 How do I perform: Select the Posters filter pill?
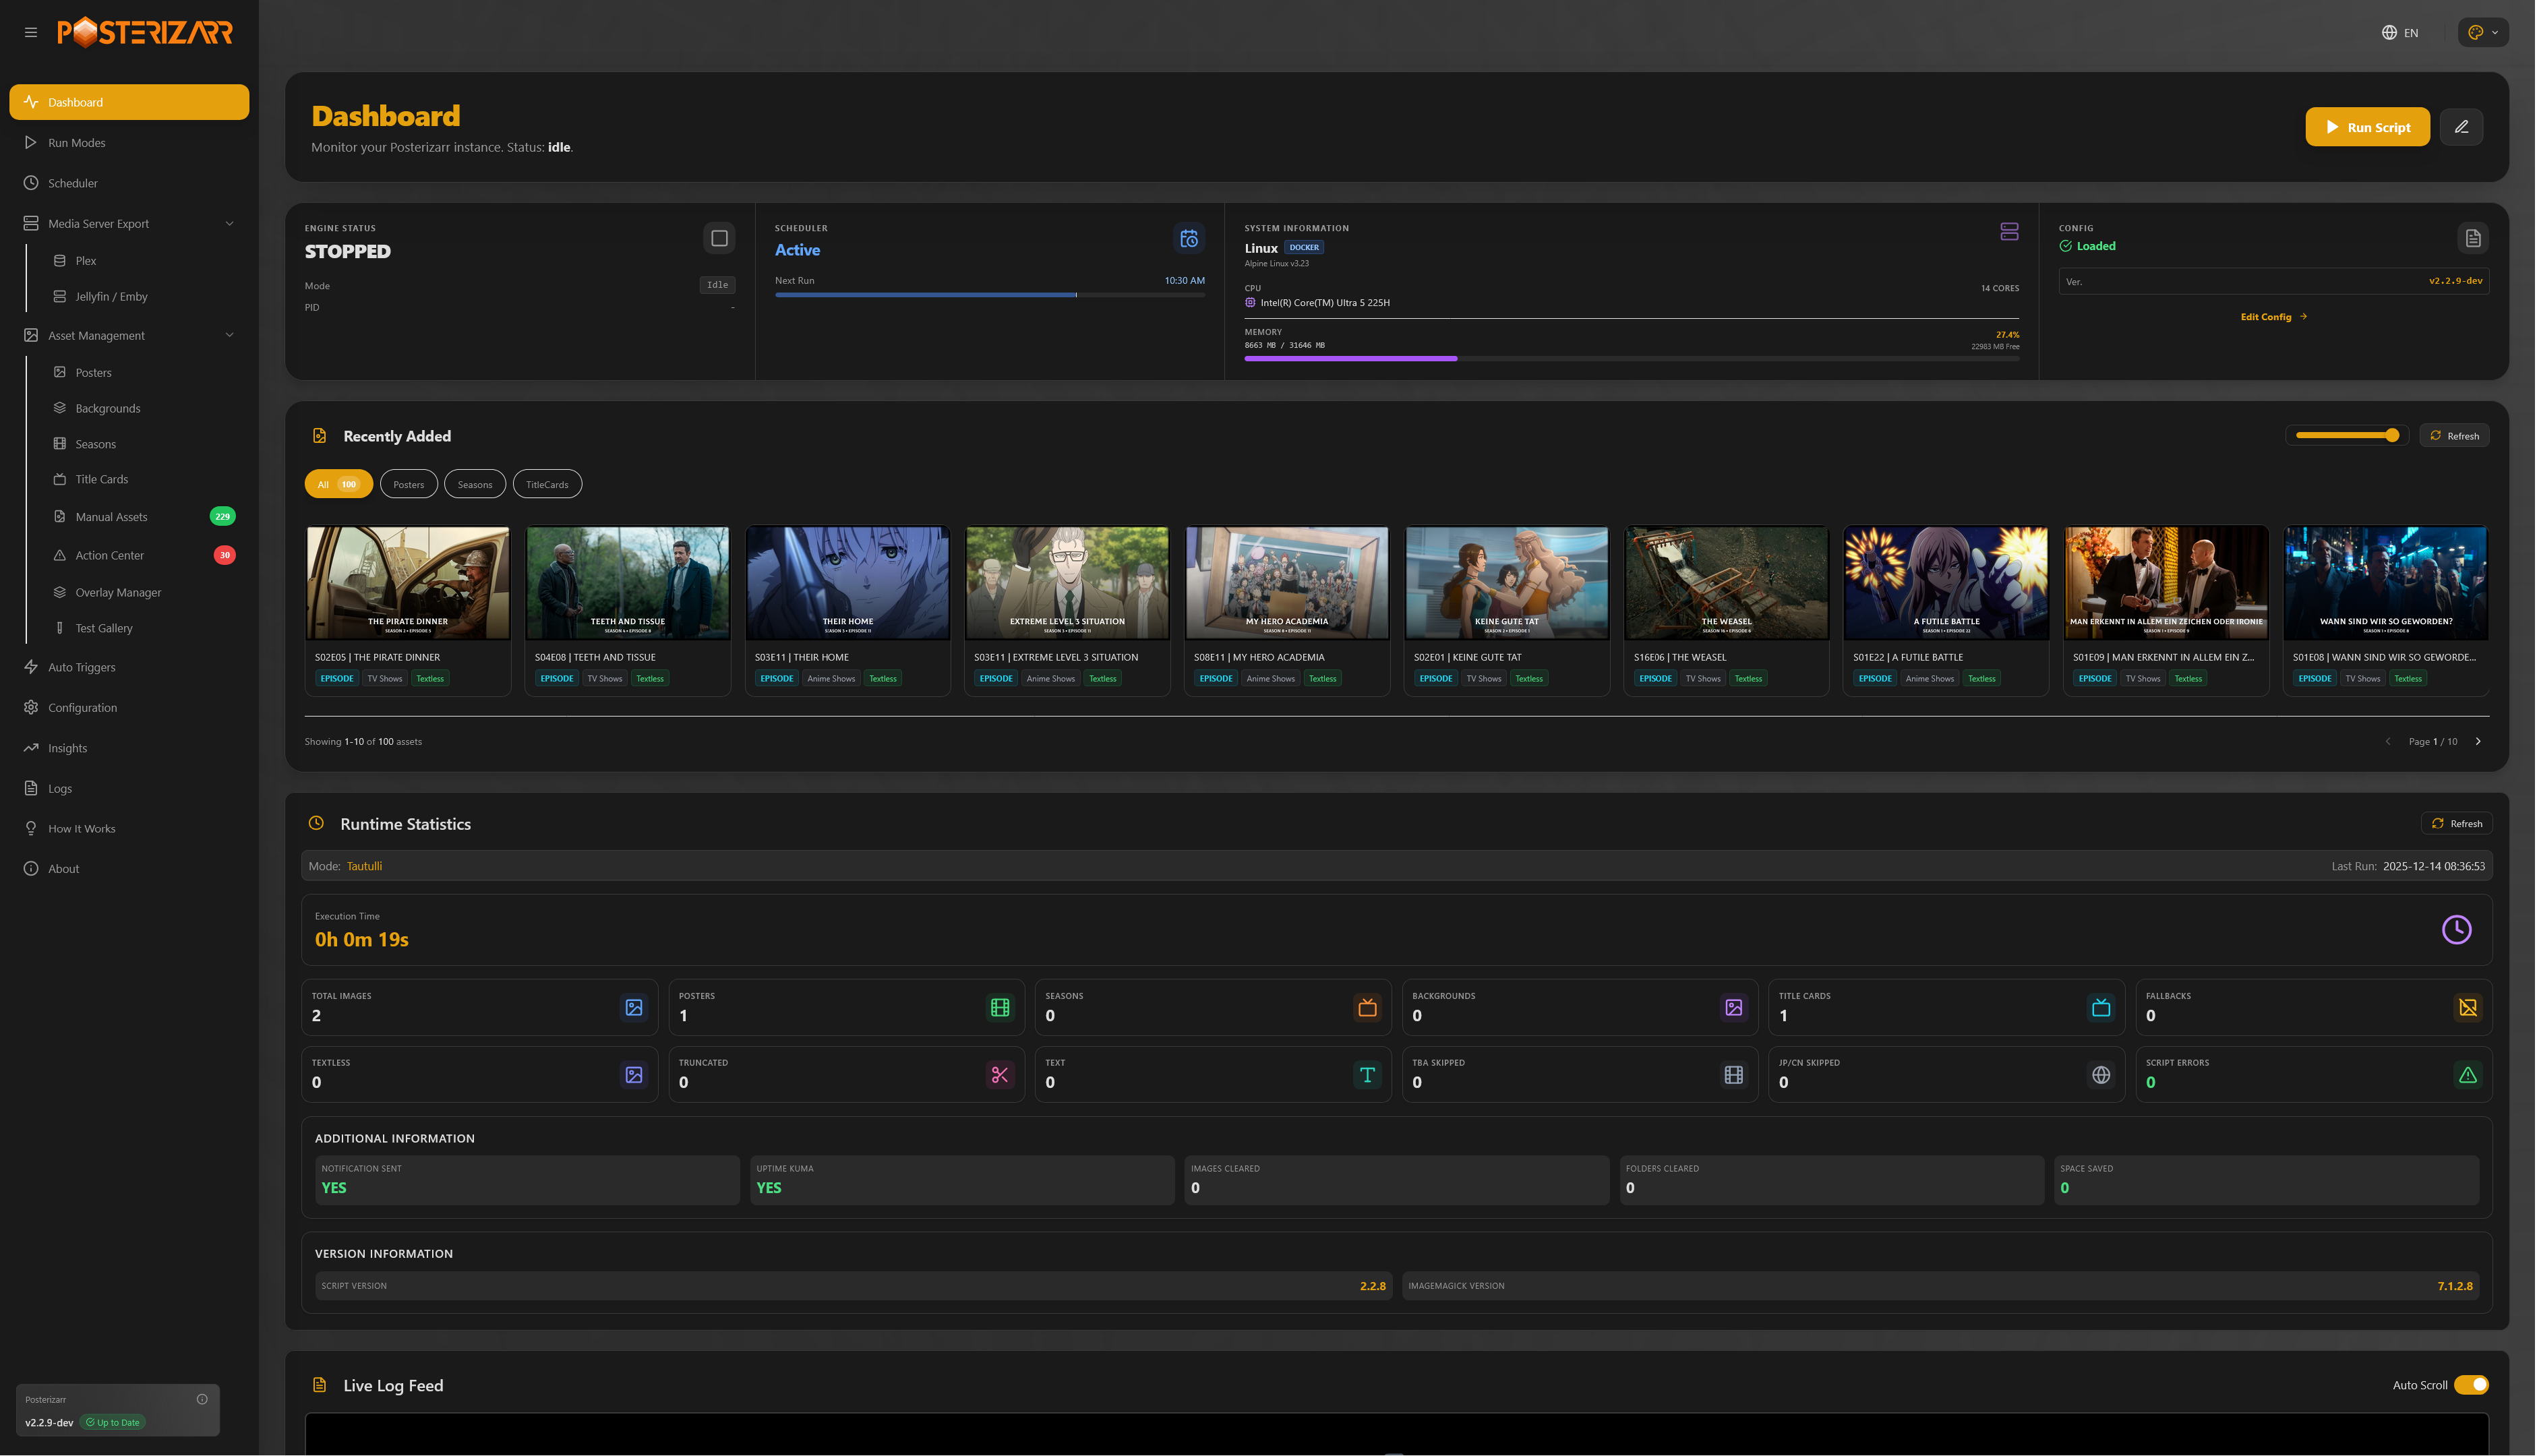[x=408, y=485]
